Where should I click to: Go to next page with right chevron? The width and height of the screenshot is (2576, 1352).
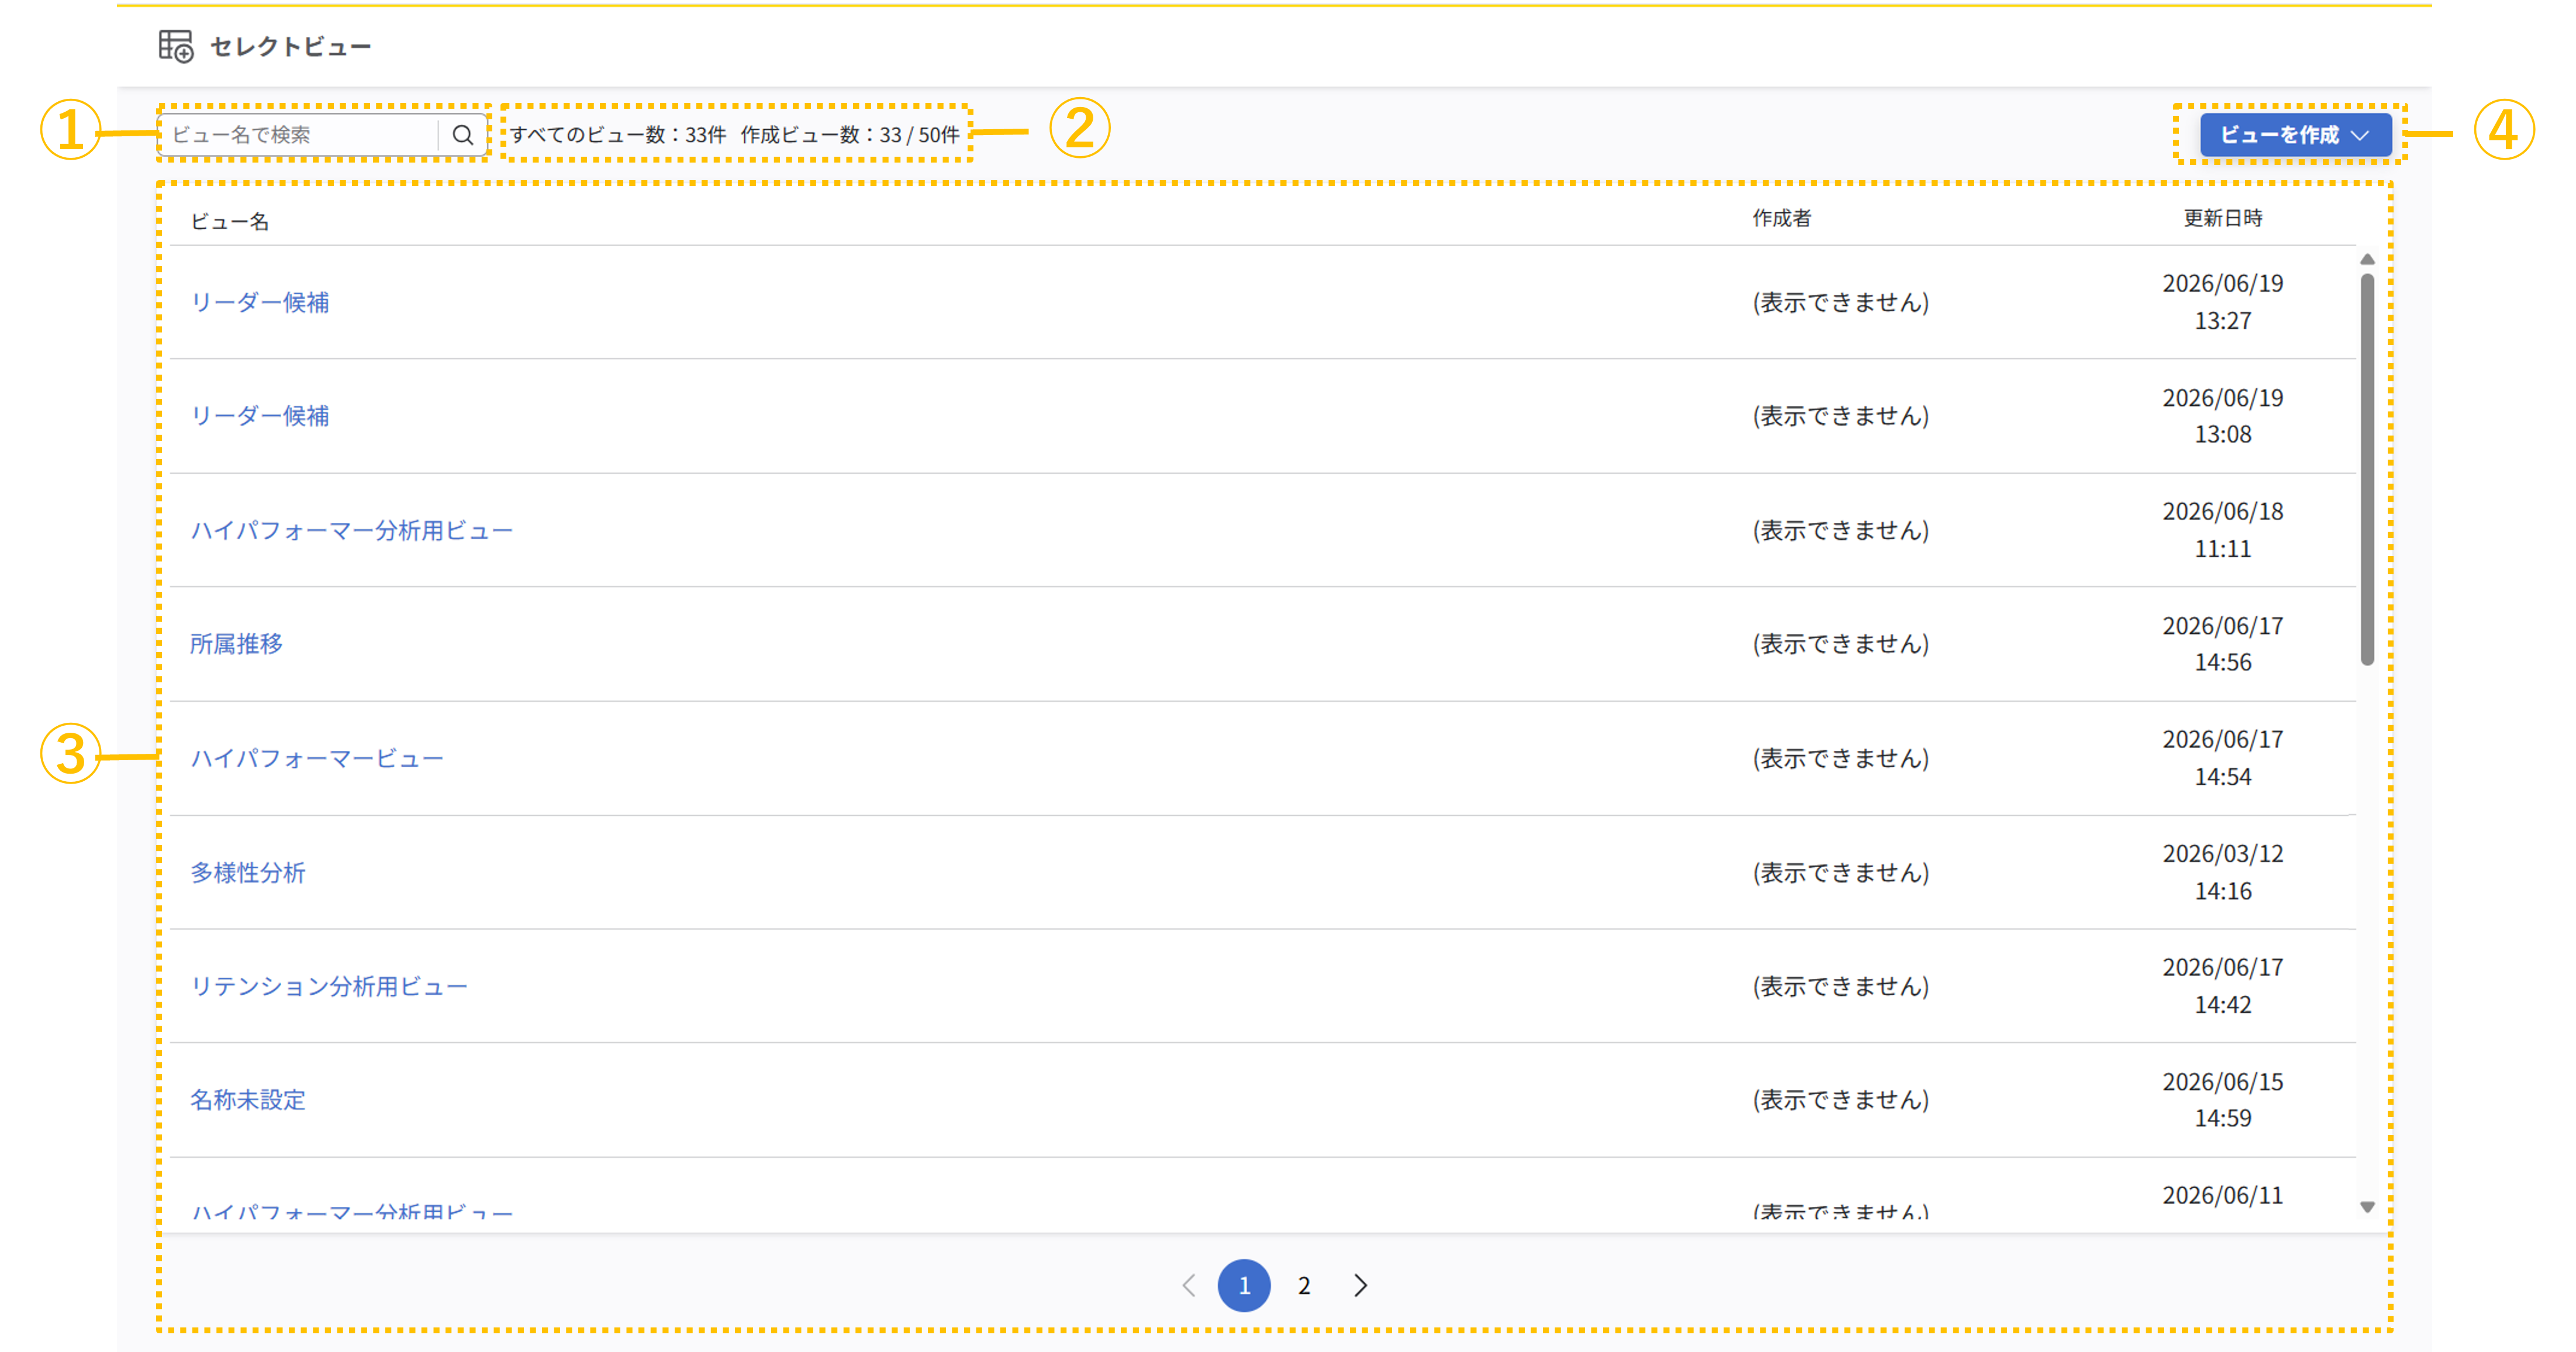click(x=1360, y=1285)
